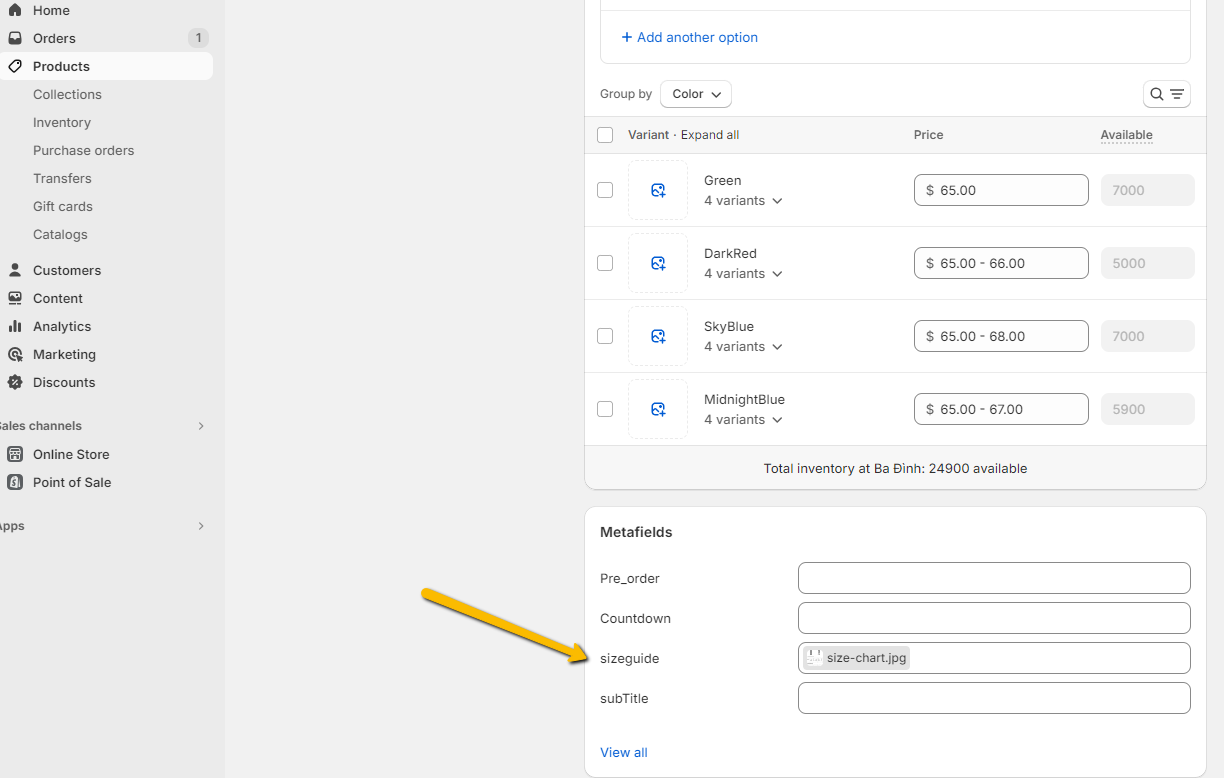Click the add image icon for MidnightBlue variant

[658, 409]
